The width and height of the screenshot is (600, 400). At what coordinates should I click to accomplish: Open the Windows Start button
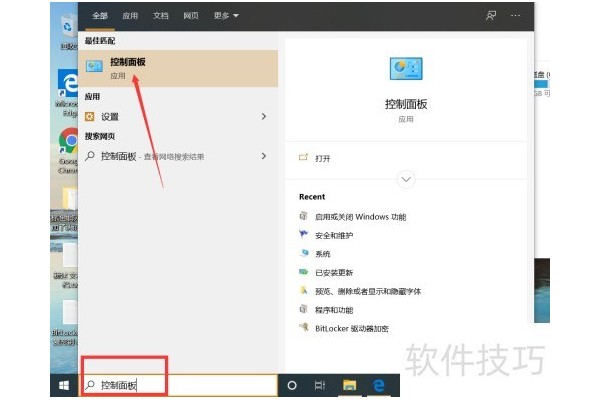coord(64,385)
